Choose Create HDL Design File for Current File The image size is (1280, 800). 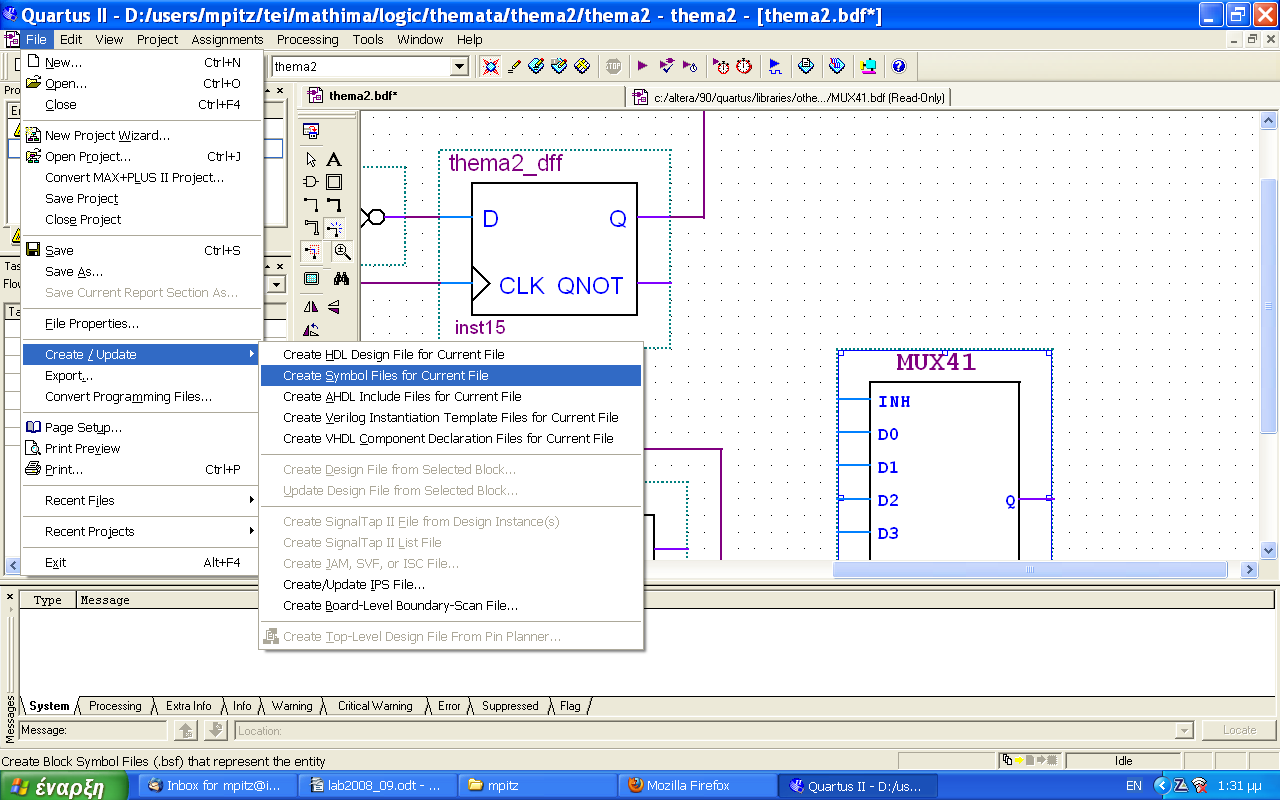coord(450,354)
